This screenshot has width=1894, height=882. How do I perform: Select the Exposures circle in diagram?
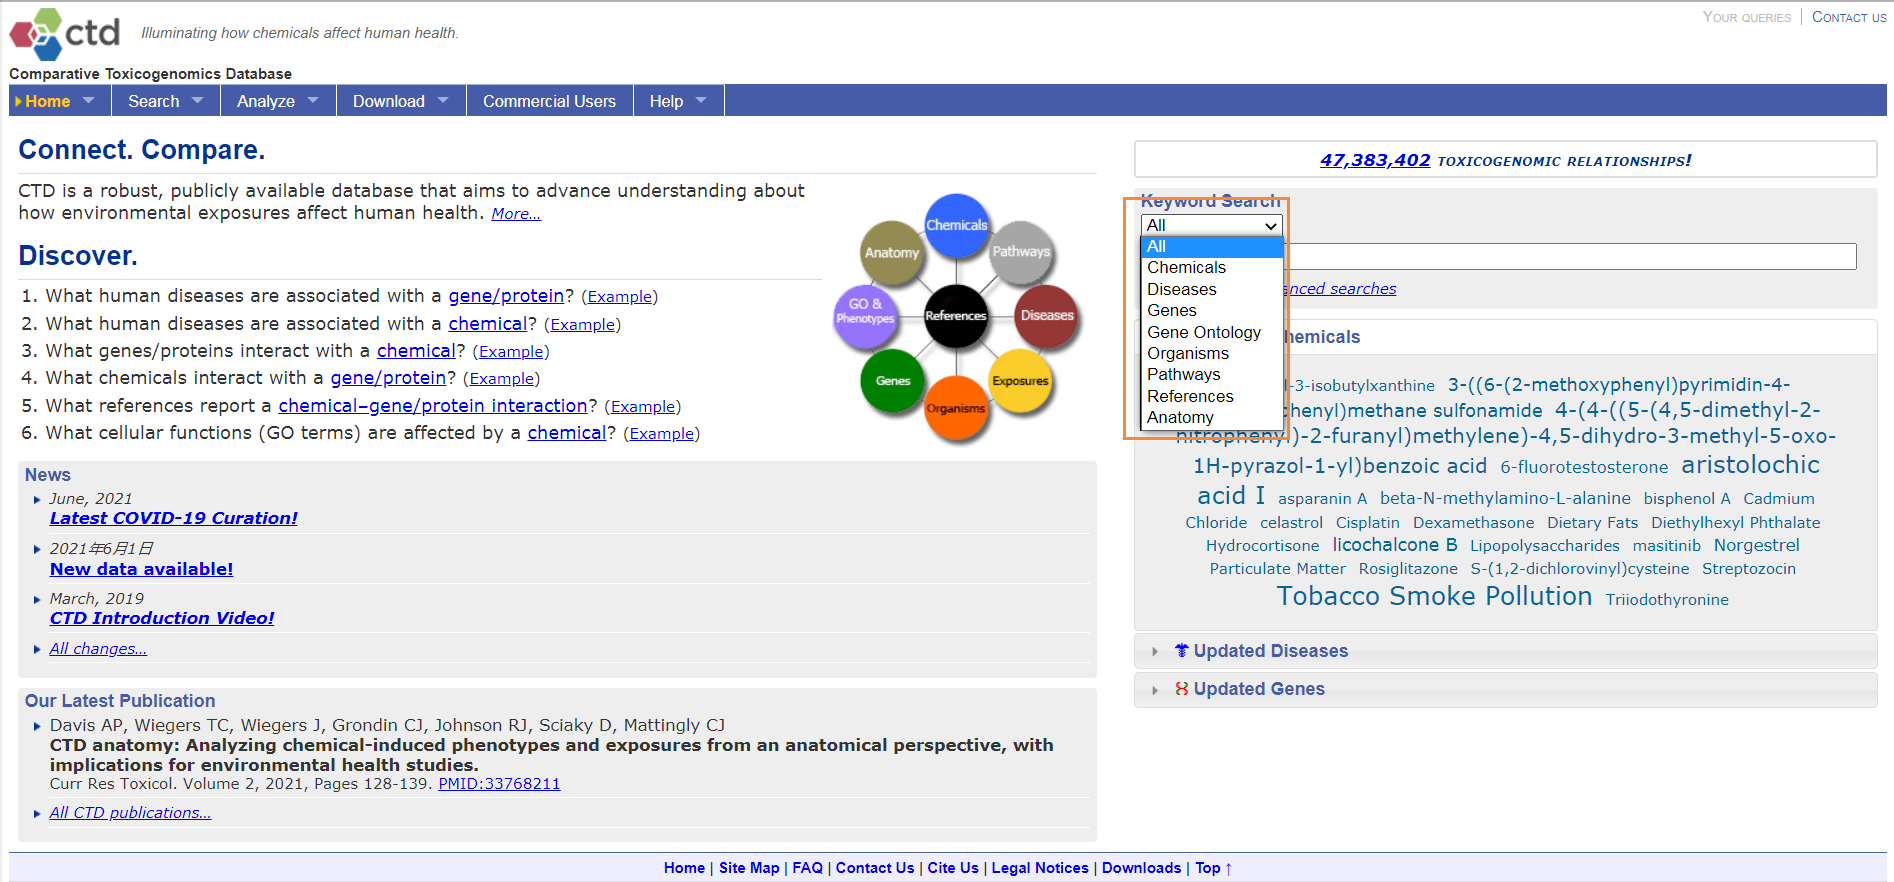click(x=1020, y=381)
